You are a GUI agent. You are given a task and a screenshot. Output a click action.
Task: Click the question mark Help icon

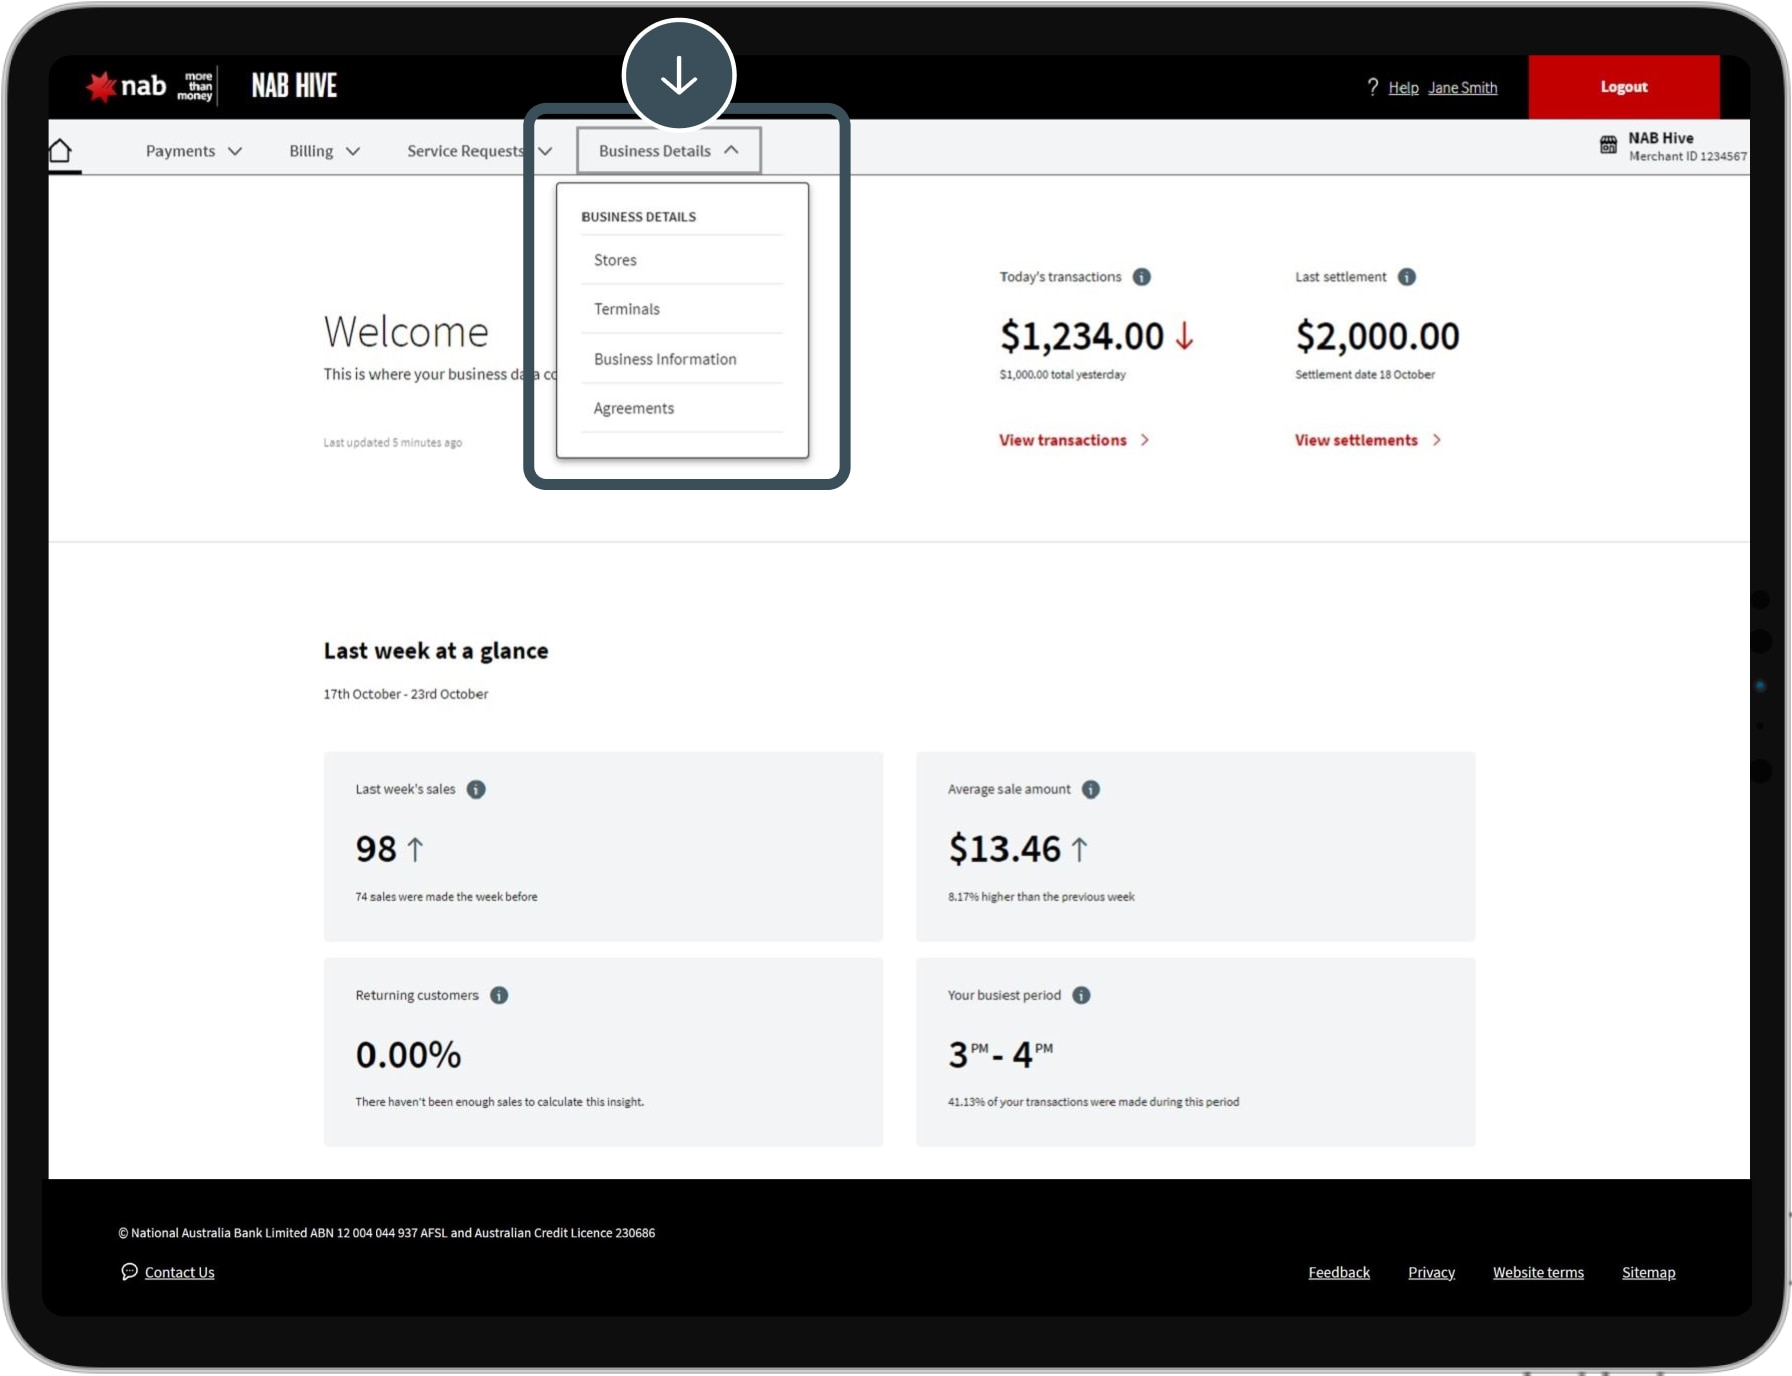click(1372, 87)
